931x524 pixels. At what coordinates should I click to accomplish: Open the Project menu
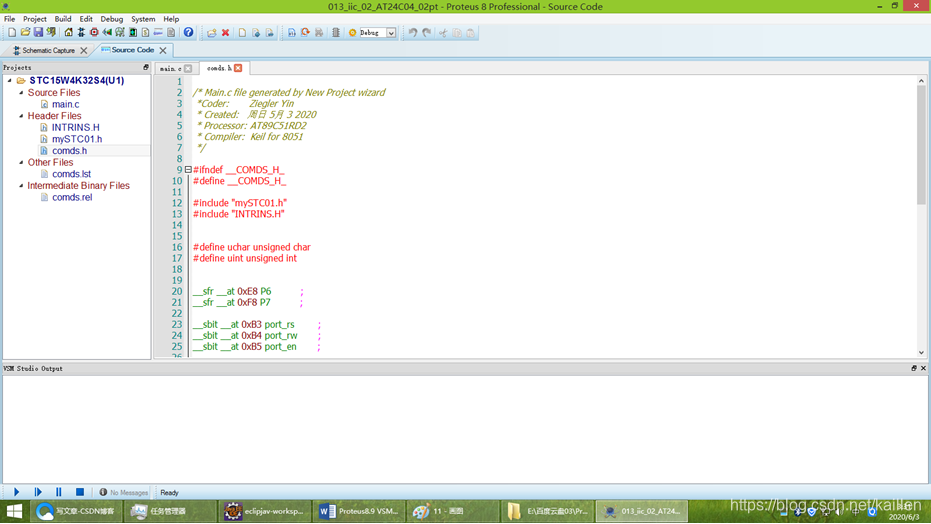click(34, 19)
